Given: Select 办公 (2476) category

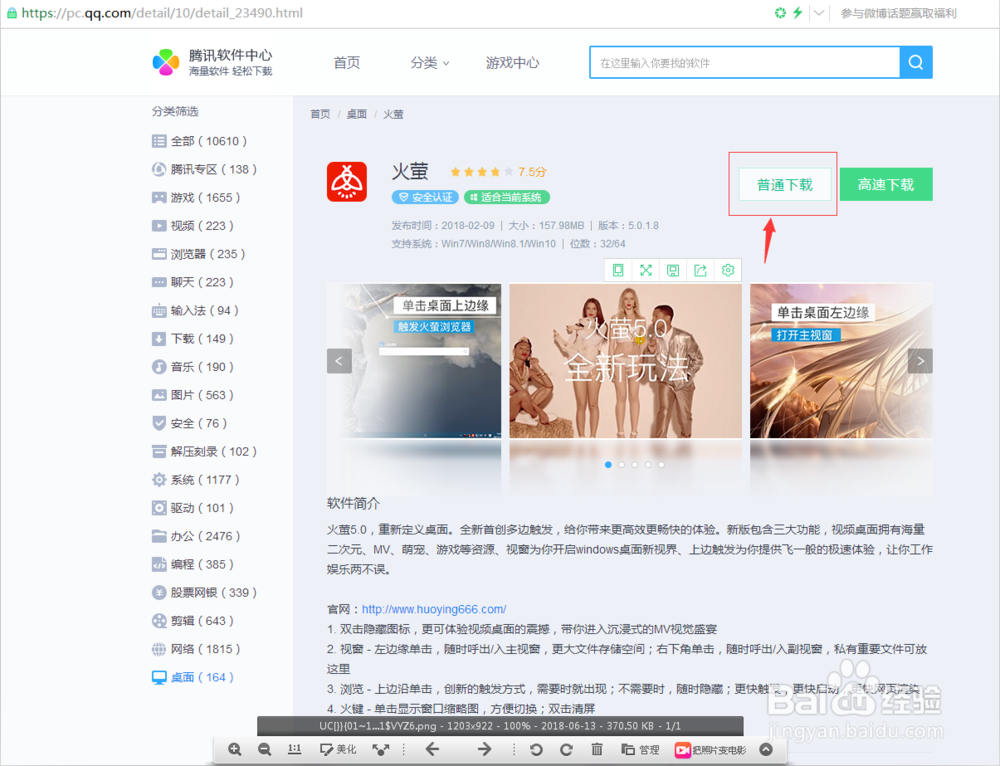Looking at the screenshot, I should (x=196, y=536).
